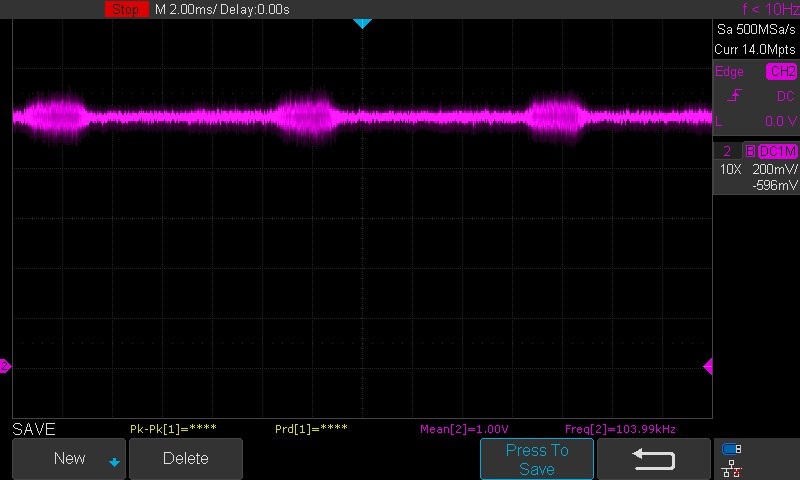Image resolution: width=800 pixels, height=480 pixels.
Task: Click the CH2 trigger source badge
Action: pyautogui.click(x=782, y=71)
